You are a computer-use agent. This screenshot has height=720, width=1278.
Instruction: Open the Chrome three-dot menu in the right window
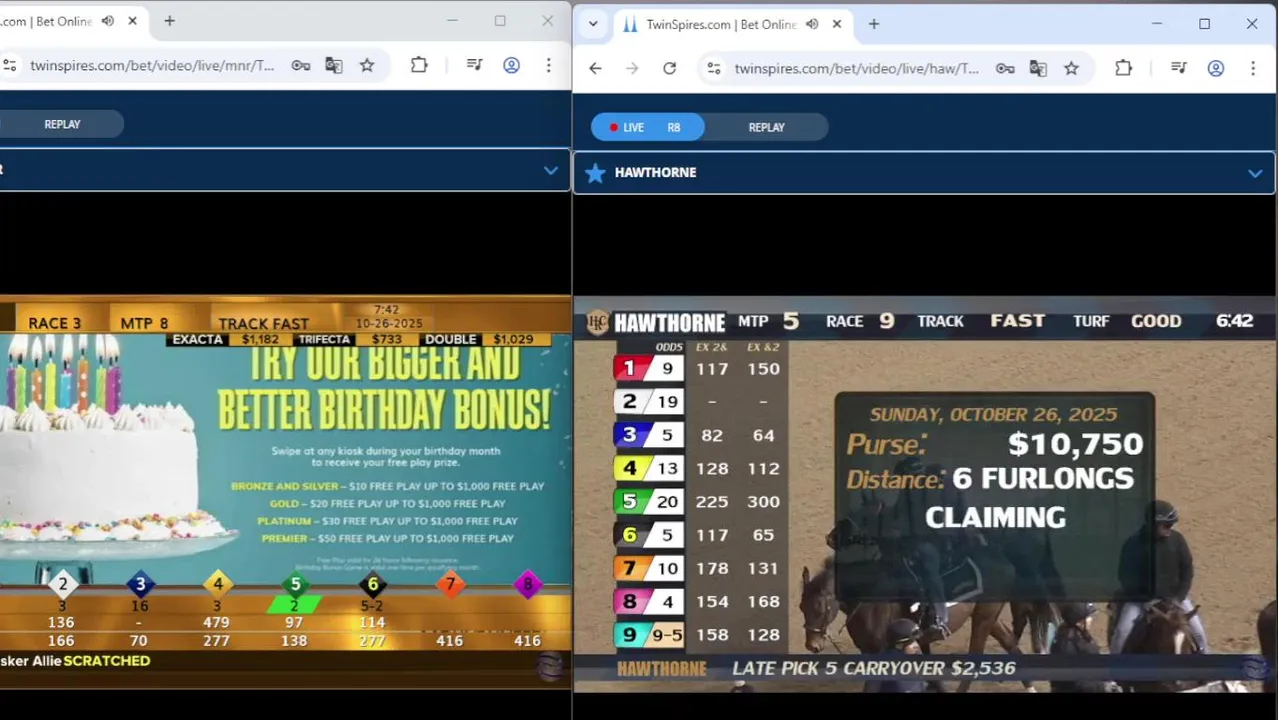click(1253, 68)
